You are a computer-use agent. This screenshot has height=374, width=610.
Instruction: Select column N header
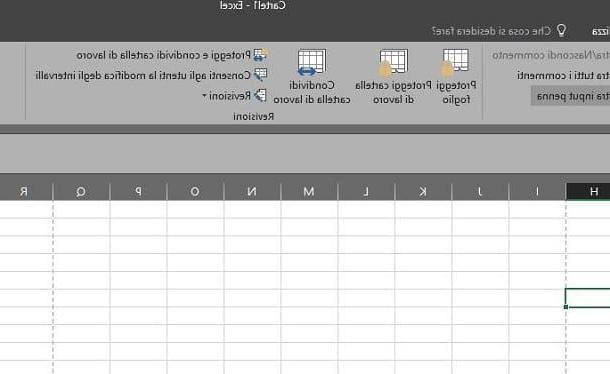point(252,191)
